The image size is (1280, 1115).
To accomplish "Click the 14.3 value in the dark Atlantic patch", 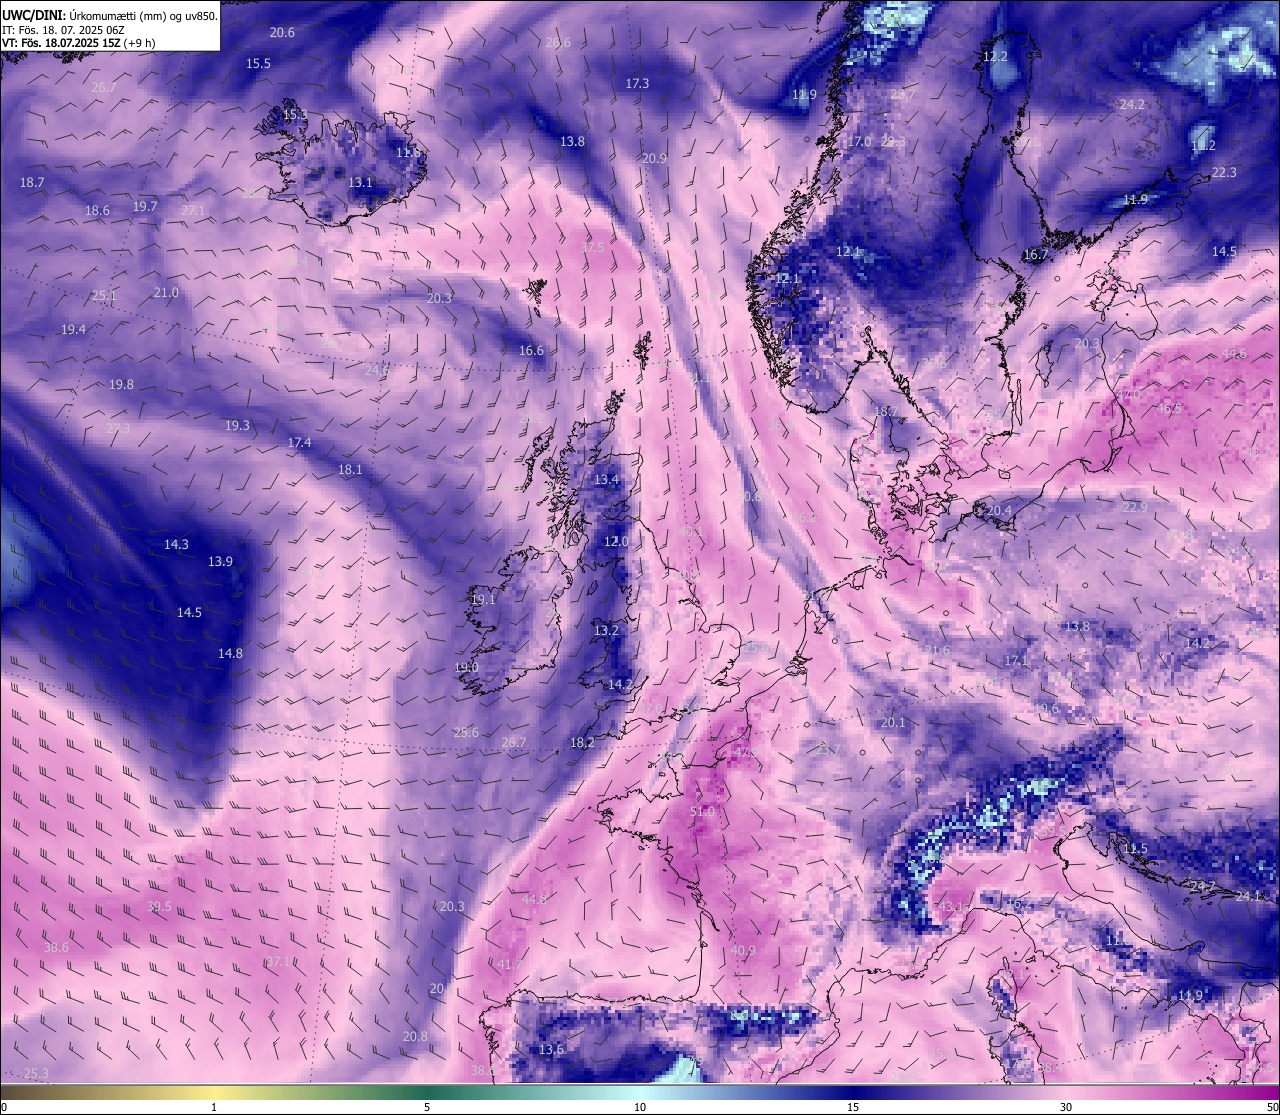I will click(x=176, y=544).
